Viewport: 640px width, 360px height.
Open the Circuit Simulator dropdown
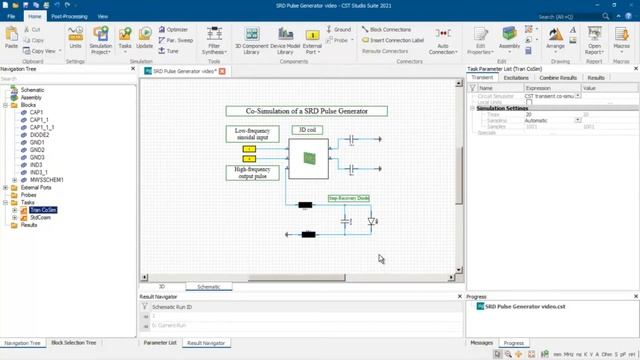coord(578,96)
